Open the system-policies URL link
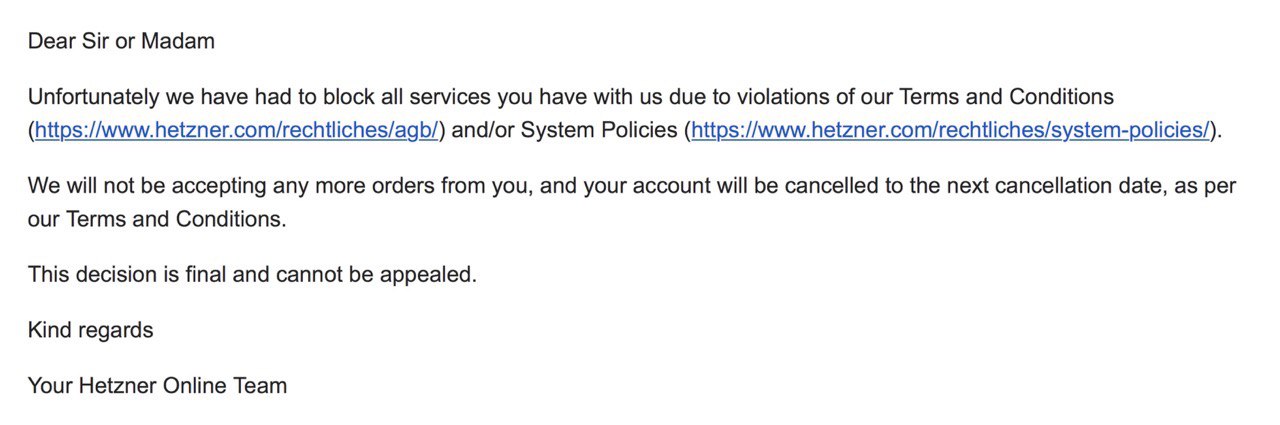The width and height of the screenshot is (1280, 425). [x=951, y=130]
